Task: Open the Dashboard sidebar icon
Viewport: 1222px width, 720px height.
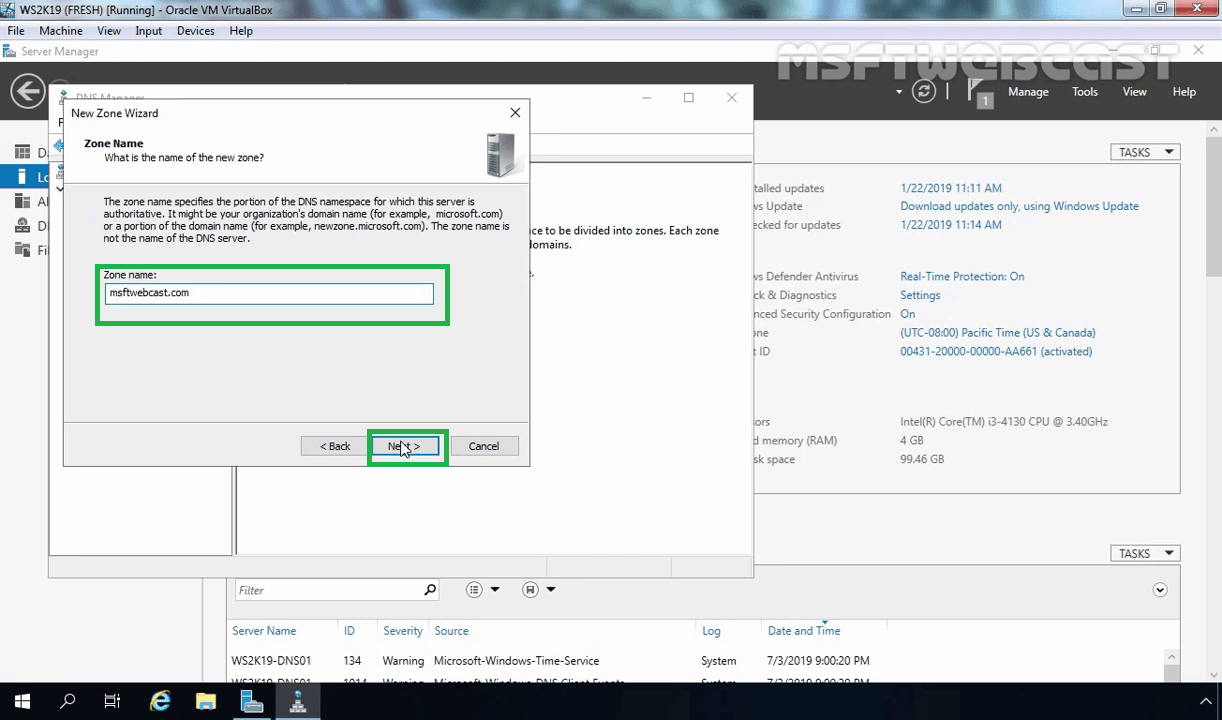Action: click(x=22, y=152)
